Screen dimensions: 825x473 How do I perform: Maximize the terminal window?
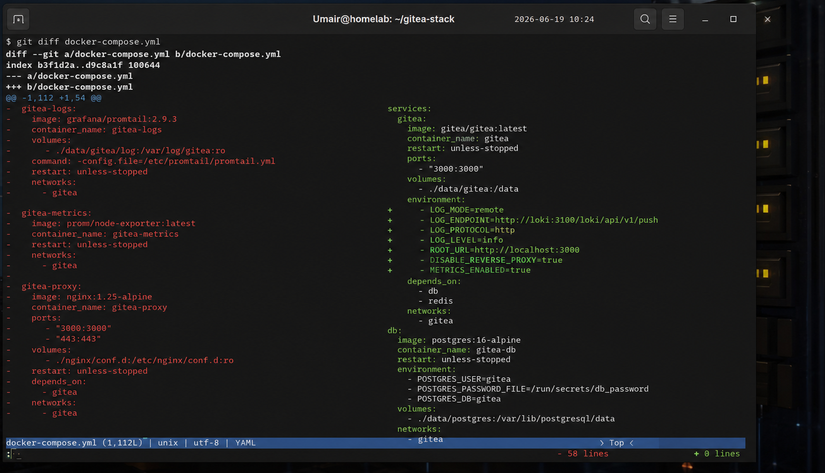click(x=733, y=19)
